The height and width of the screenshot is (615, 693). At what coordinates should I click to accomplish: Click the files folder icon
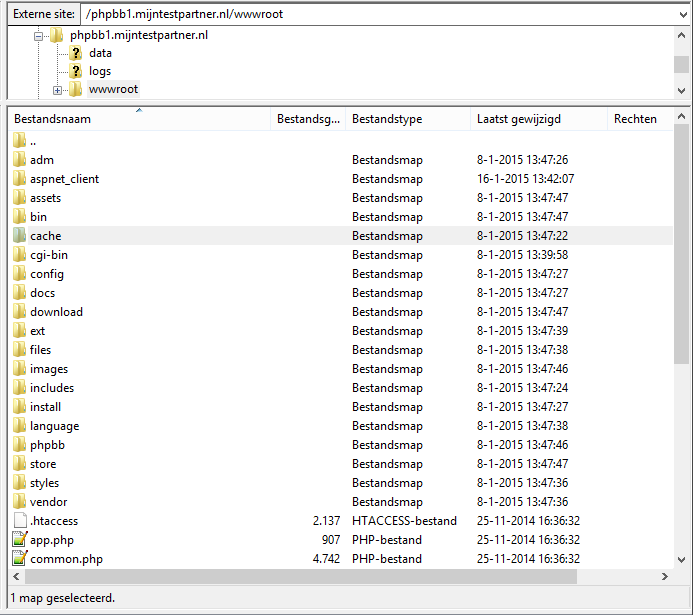(x=19, y=349)
